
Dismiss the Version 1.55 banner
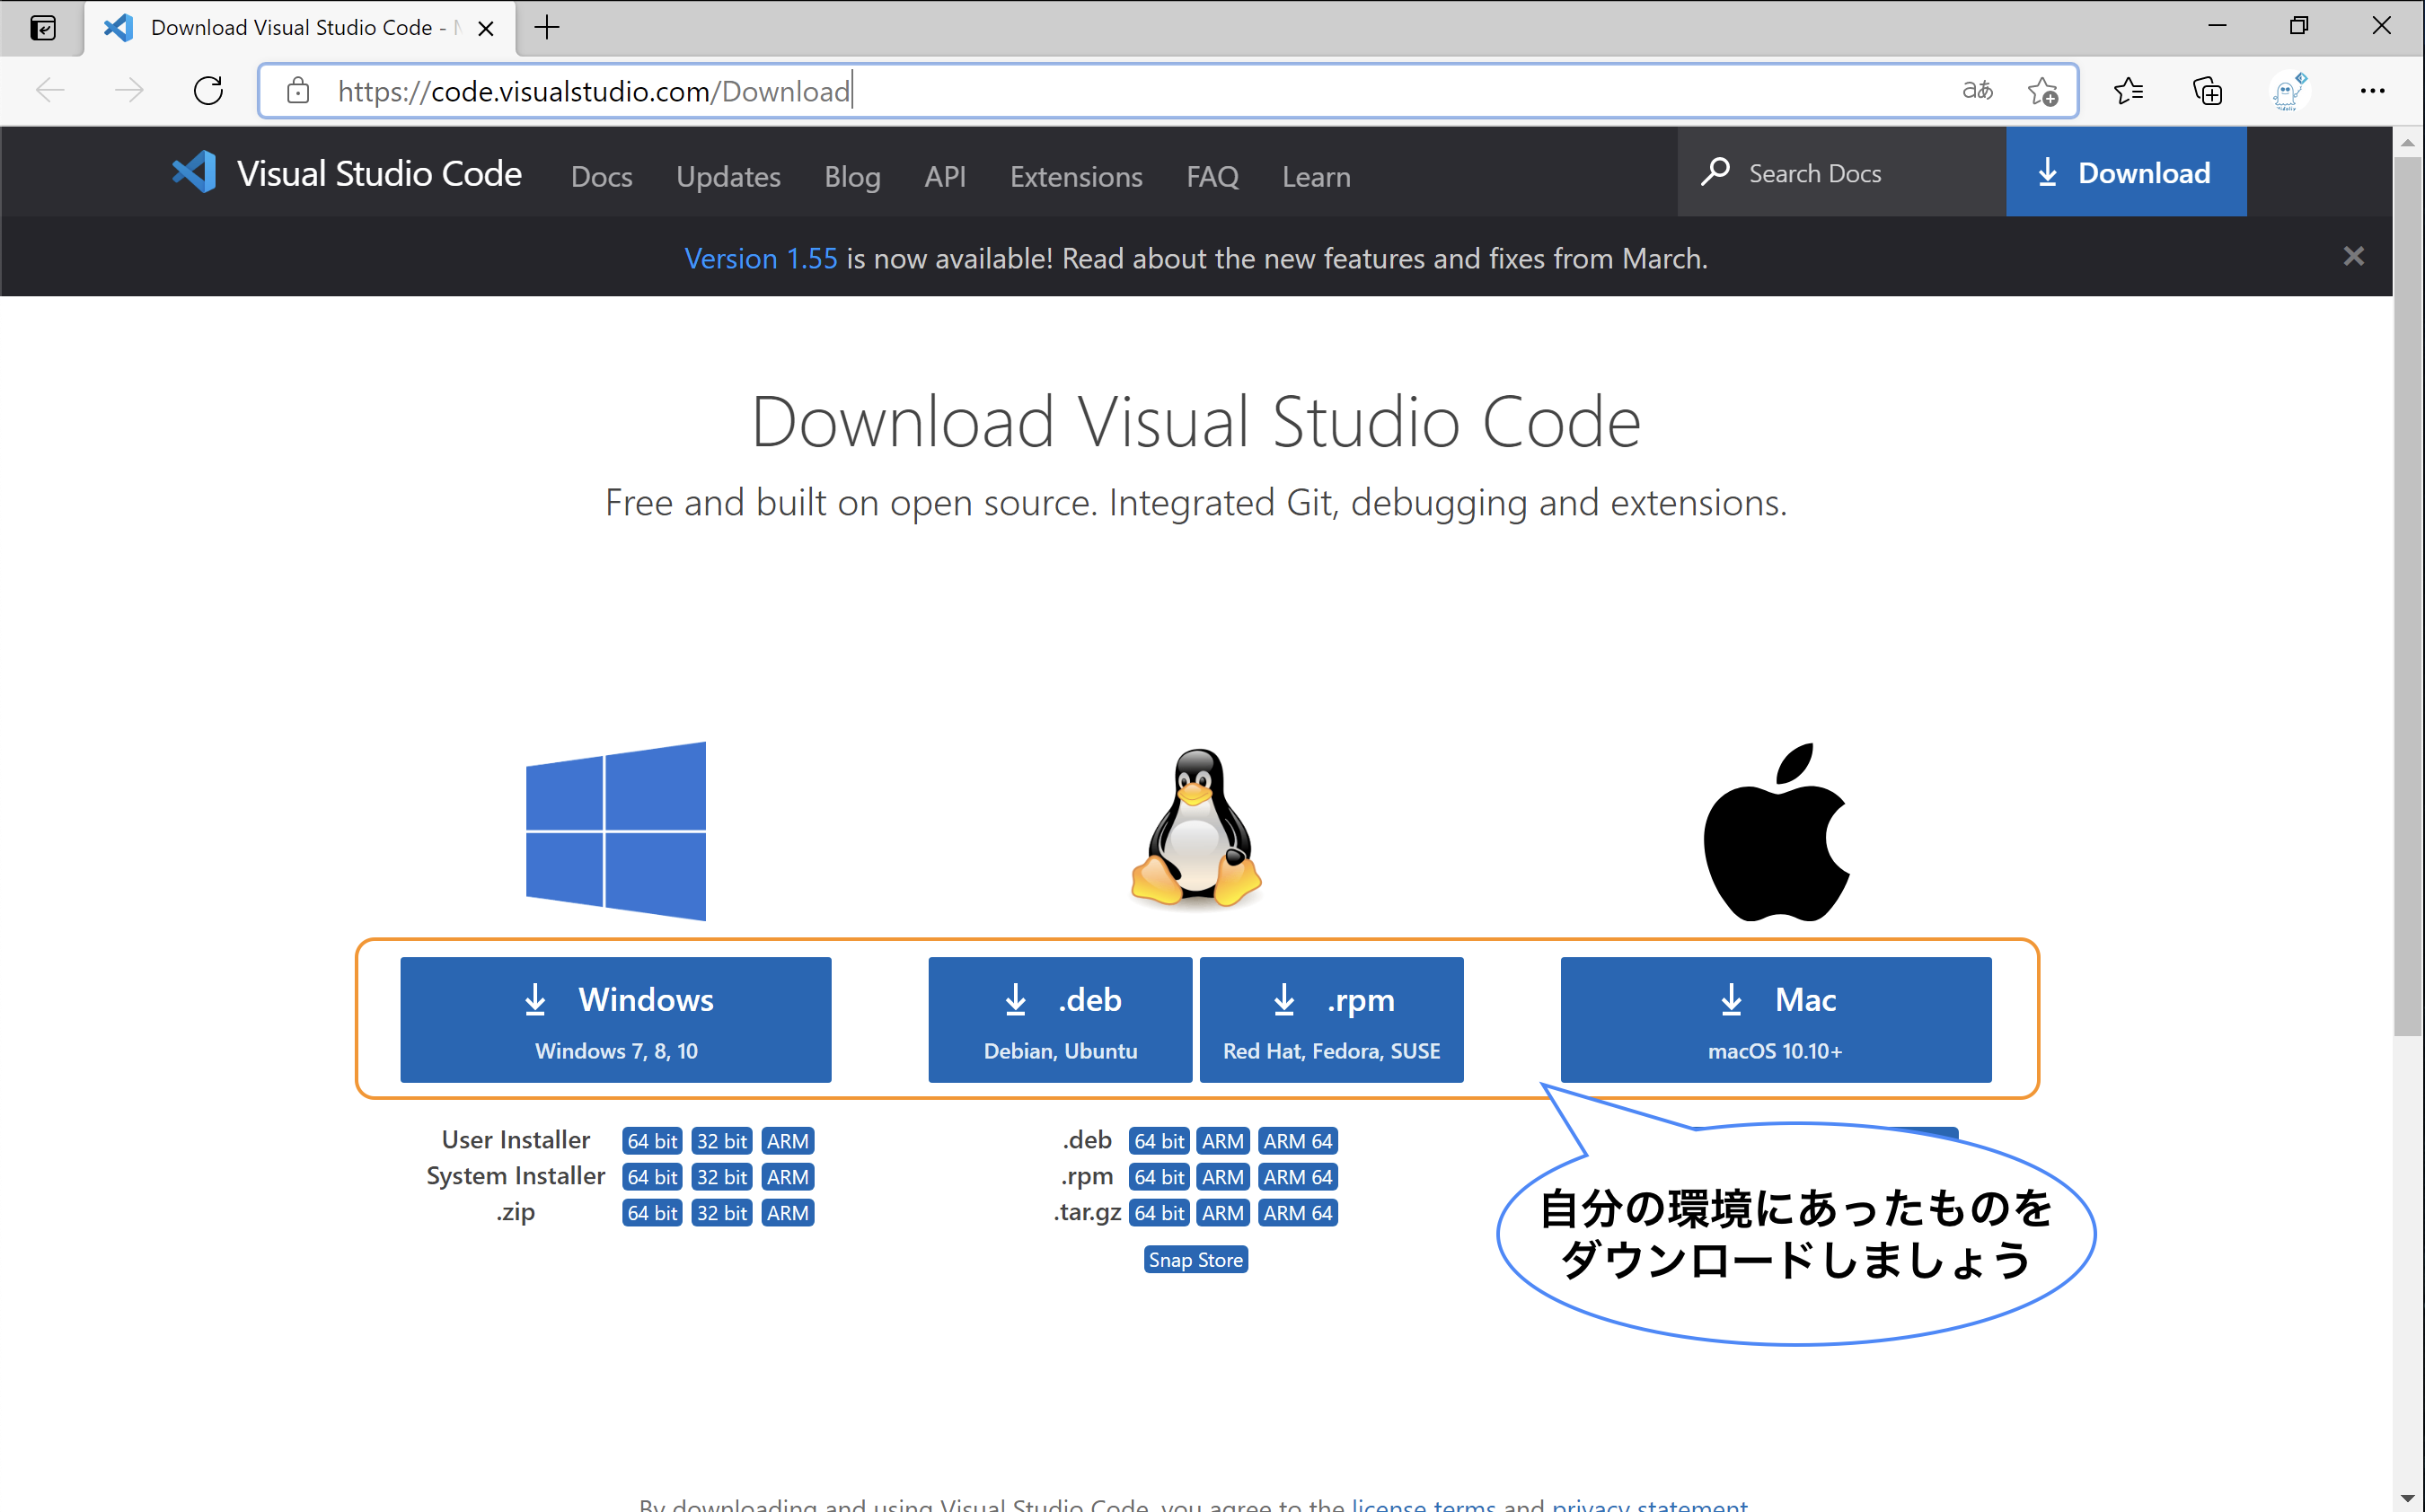(x=2353, y=257)
